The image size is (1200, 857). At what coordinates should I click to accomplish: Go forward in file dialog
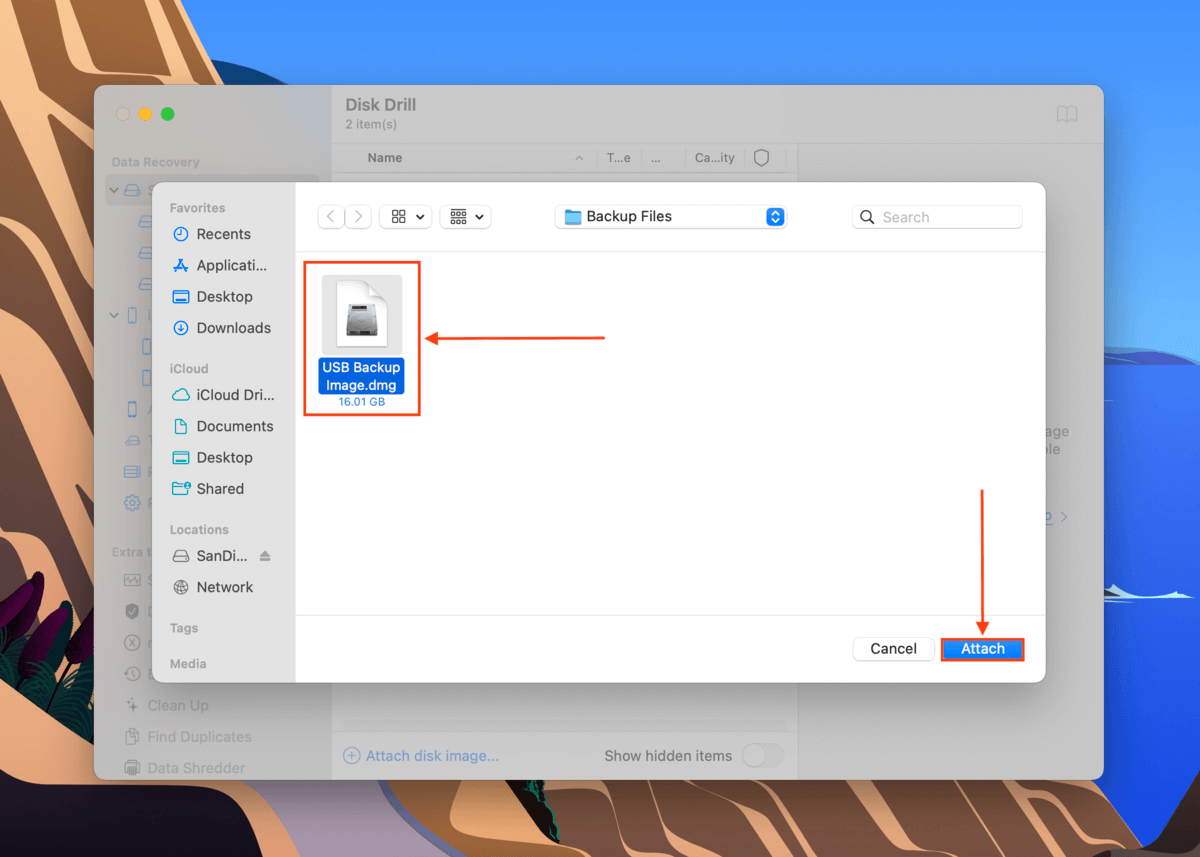[359, 216]
